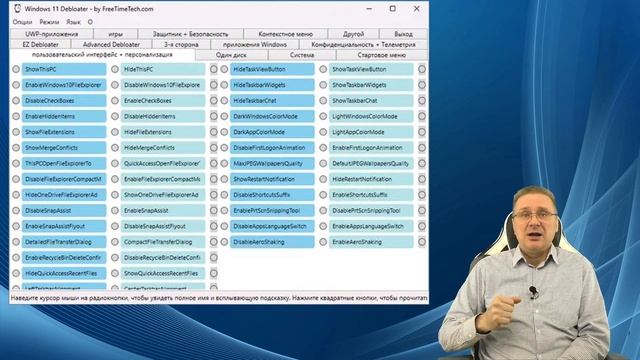Switch to the Система tab

(302, 55)
